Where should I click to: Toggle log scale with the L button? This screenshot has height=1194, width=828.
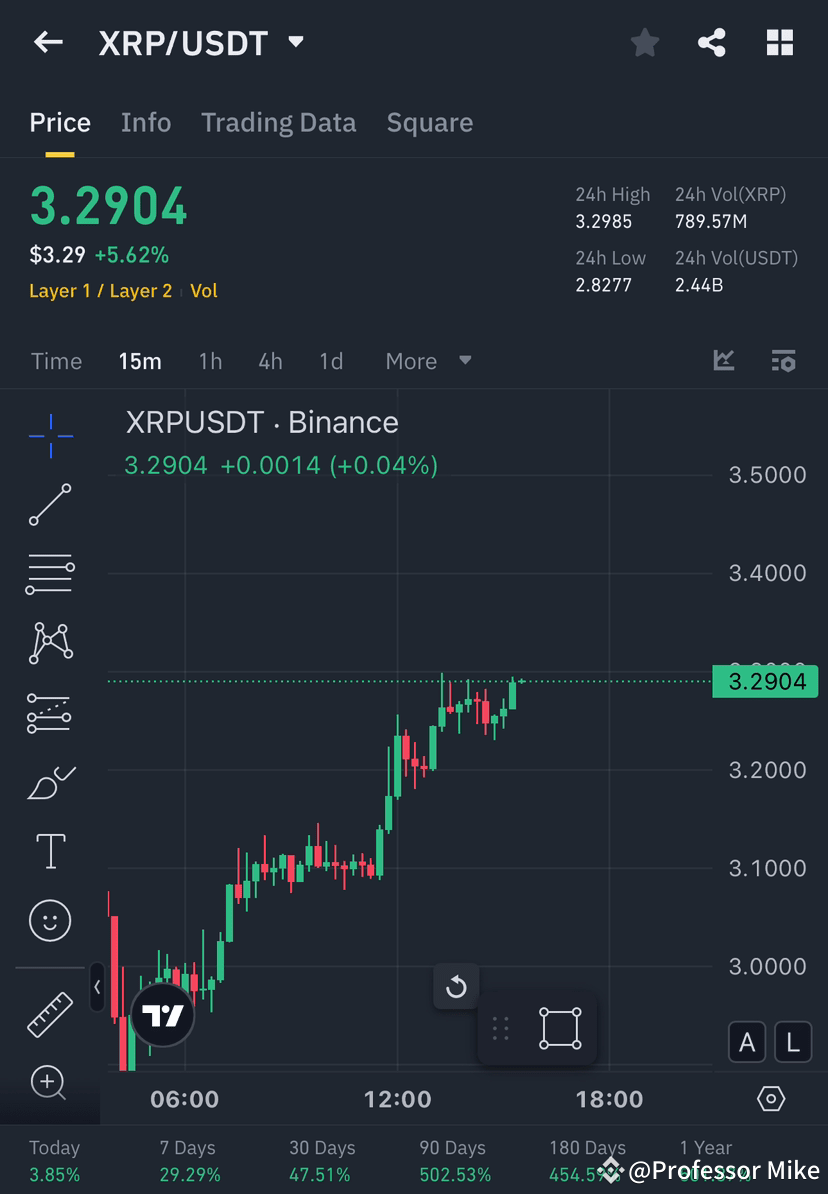(x=792, y=1042)
